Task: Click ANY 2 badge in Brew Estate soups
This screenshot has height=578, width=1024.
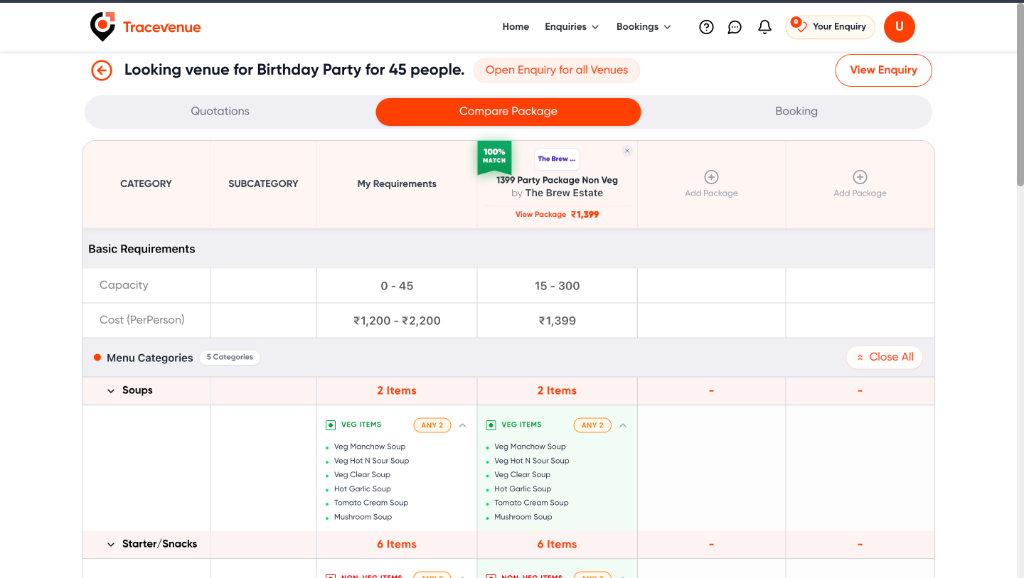Action: 592,425
